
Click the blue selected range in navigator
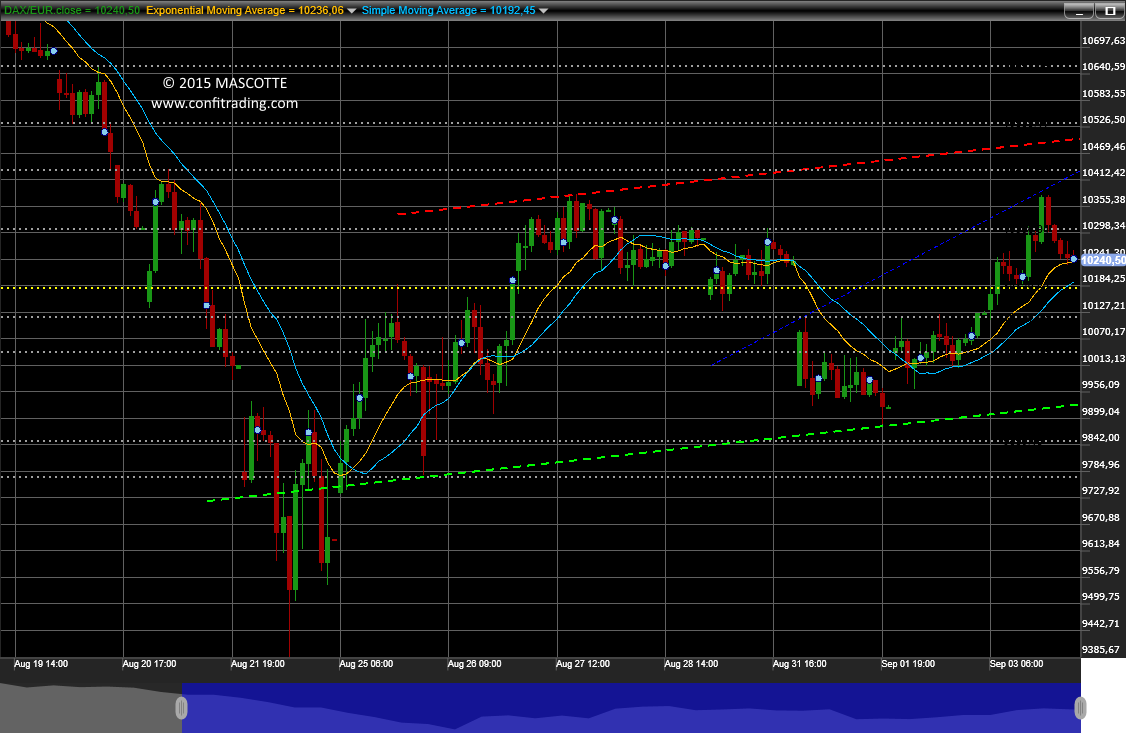[x=631, y=708]
